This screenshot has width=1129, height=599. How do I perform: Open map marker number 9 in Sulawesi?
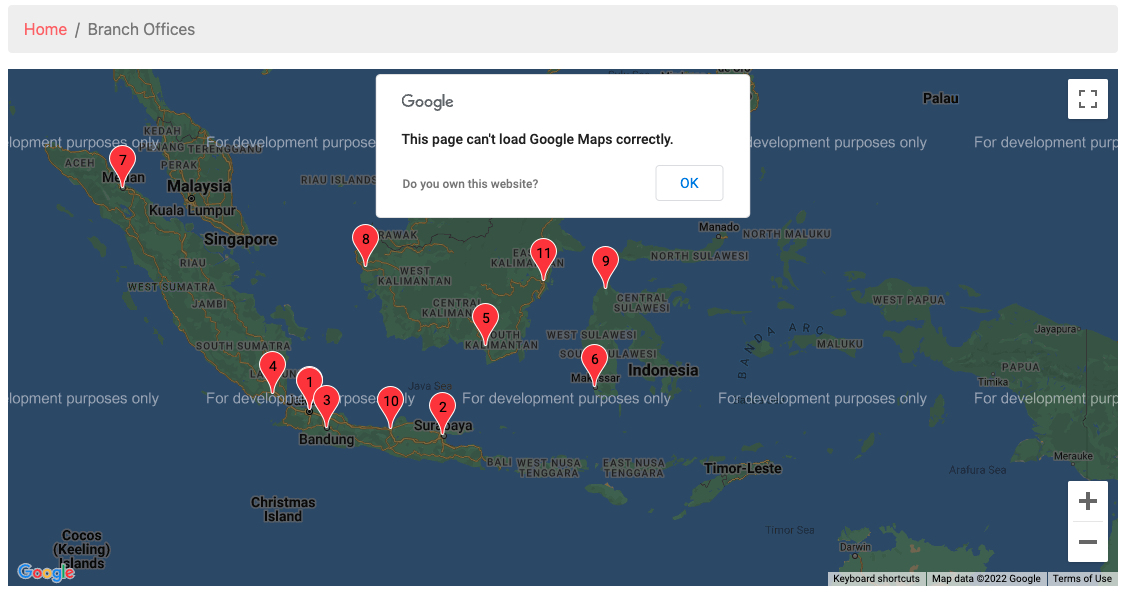[605, 262]
